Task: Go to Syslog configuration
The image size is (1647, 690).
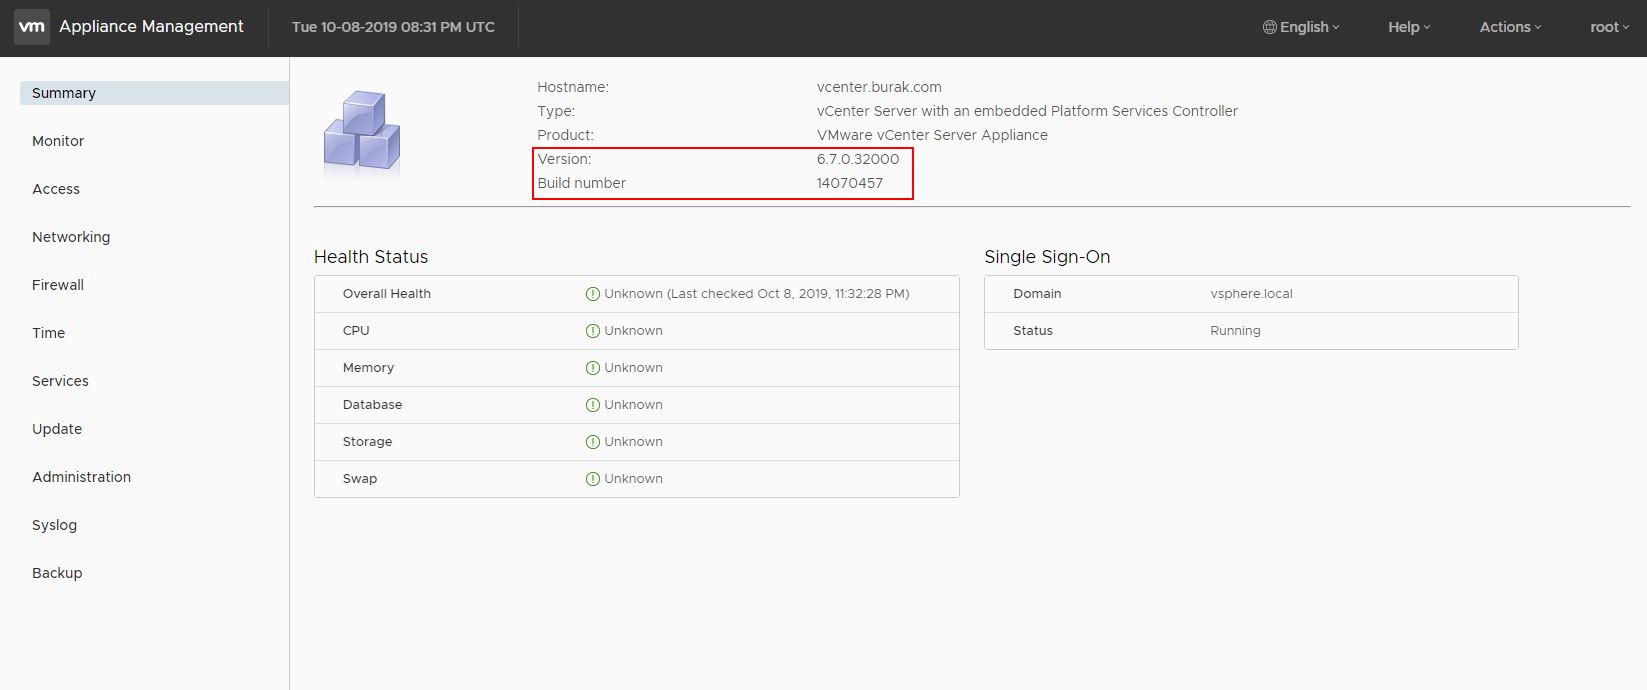Action: pyautogui.click(x=54, y=525)
